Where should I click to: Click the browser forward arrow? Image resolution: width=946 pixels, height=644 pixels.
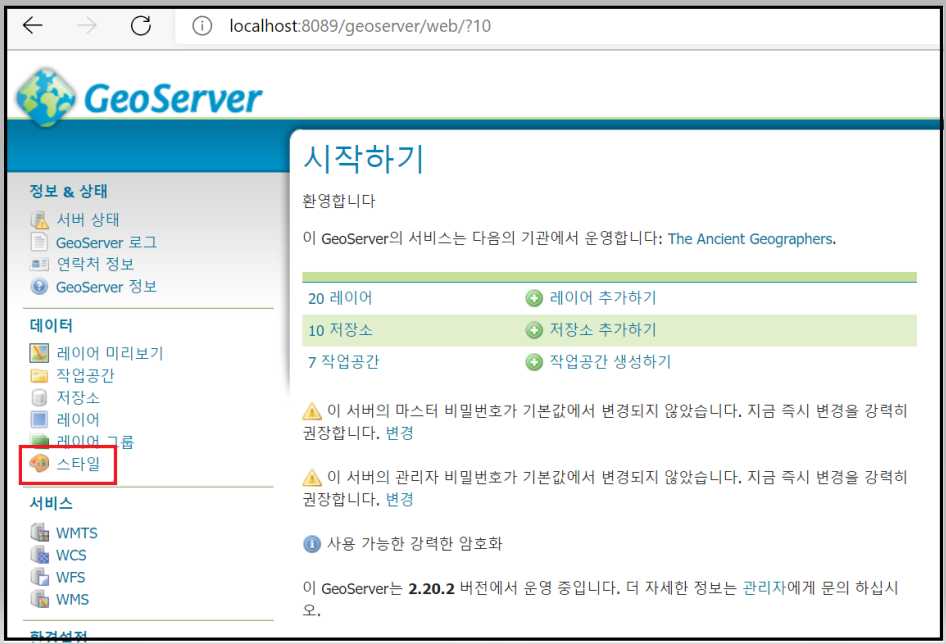[87, 25]
